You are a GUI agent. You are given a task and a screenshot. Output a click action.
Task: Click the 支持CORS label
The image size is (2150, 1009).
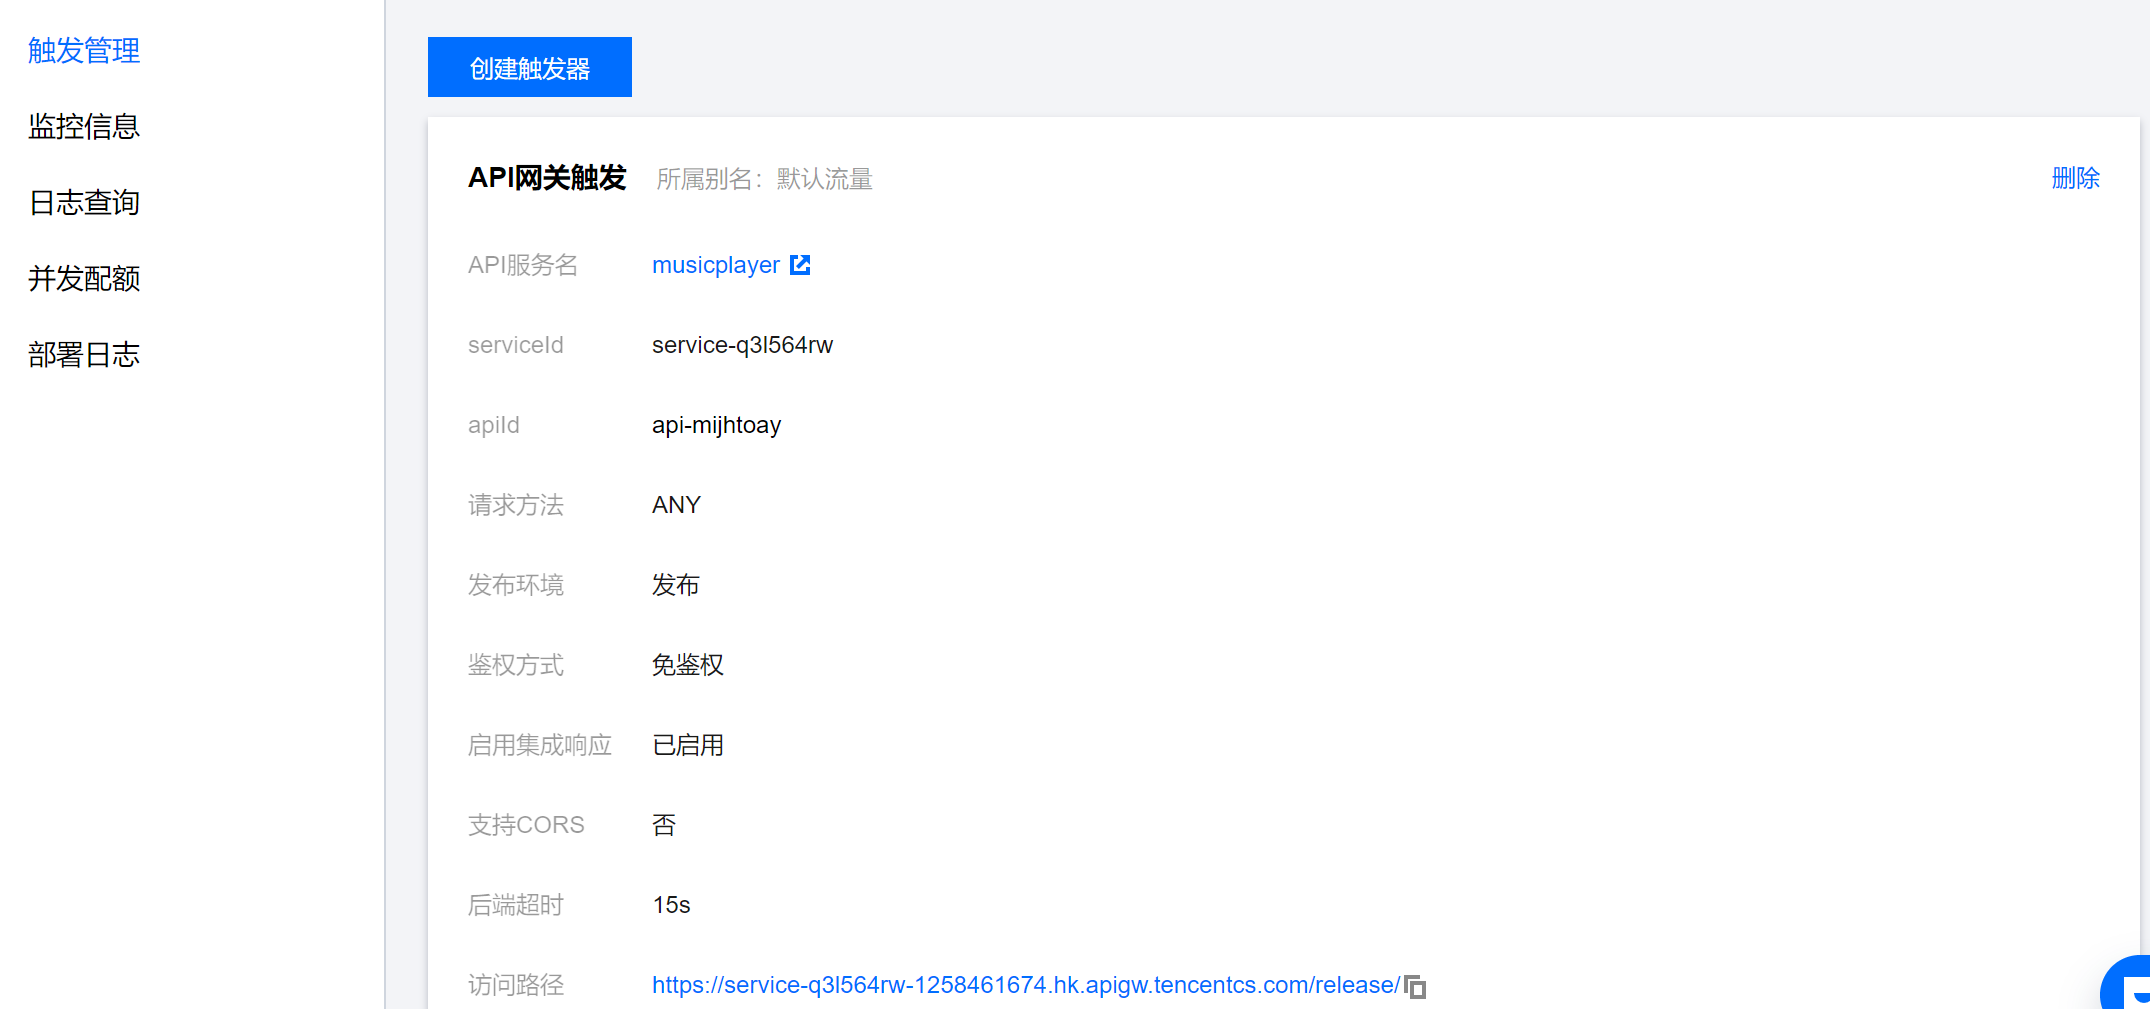pyautogui.click(x=526, y=825)
